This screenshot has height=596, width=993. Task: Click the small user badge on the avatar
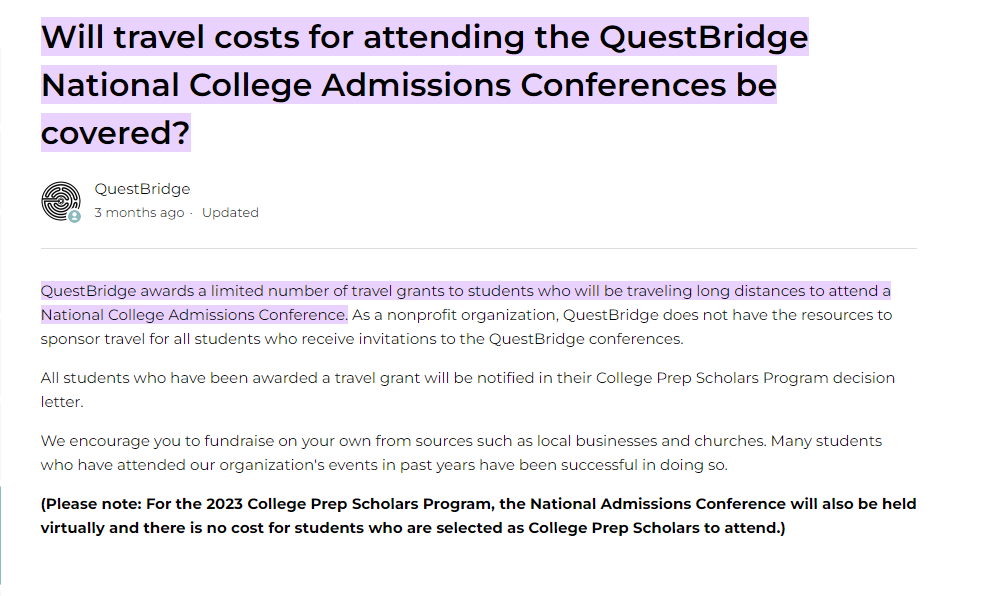coord(75,217)
